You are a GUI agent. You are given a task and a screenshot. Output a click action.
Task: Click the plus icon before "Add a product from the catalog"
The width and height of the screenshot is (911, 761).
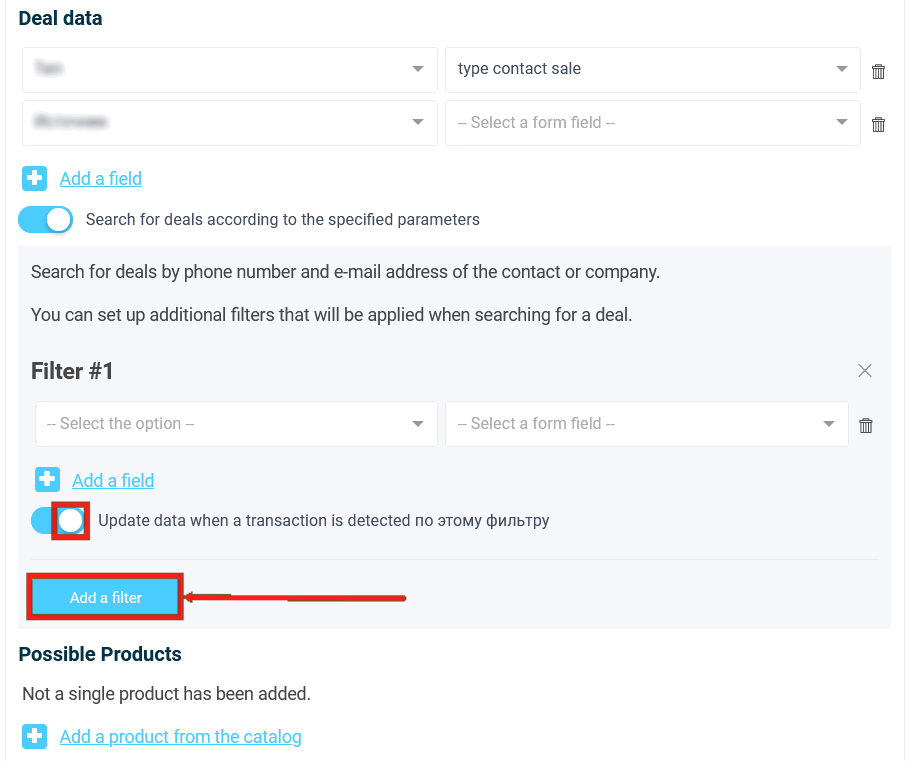point(35,736)
